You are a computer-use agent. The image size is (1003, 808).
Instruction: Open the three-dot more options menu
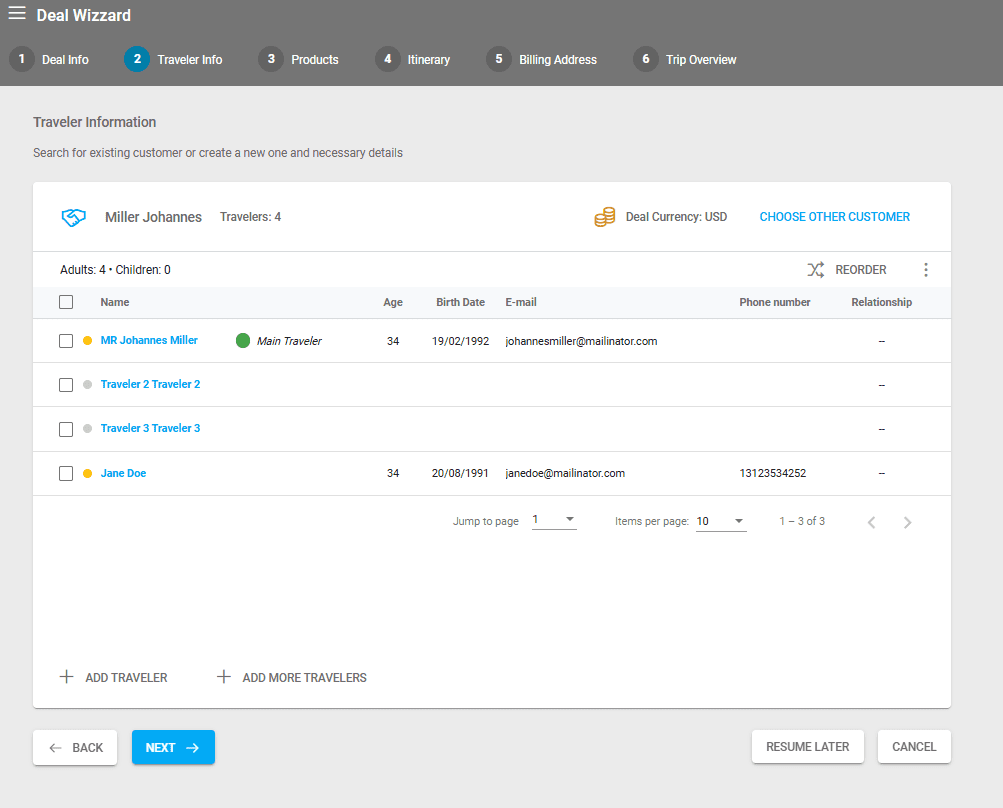[x=925, y=270]
